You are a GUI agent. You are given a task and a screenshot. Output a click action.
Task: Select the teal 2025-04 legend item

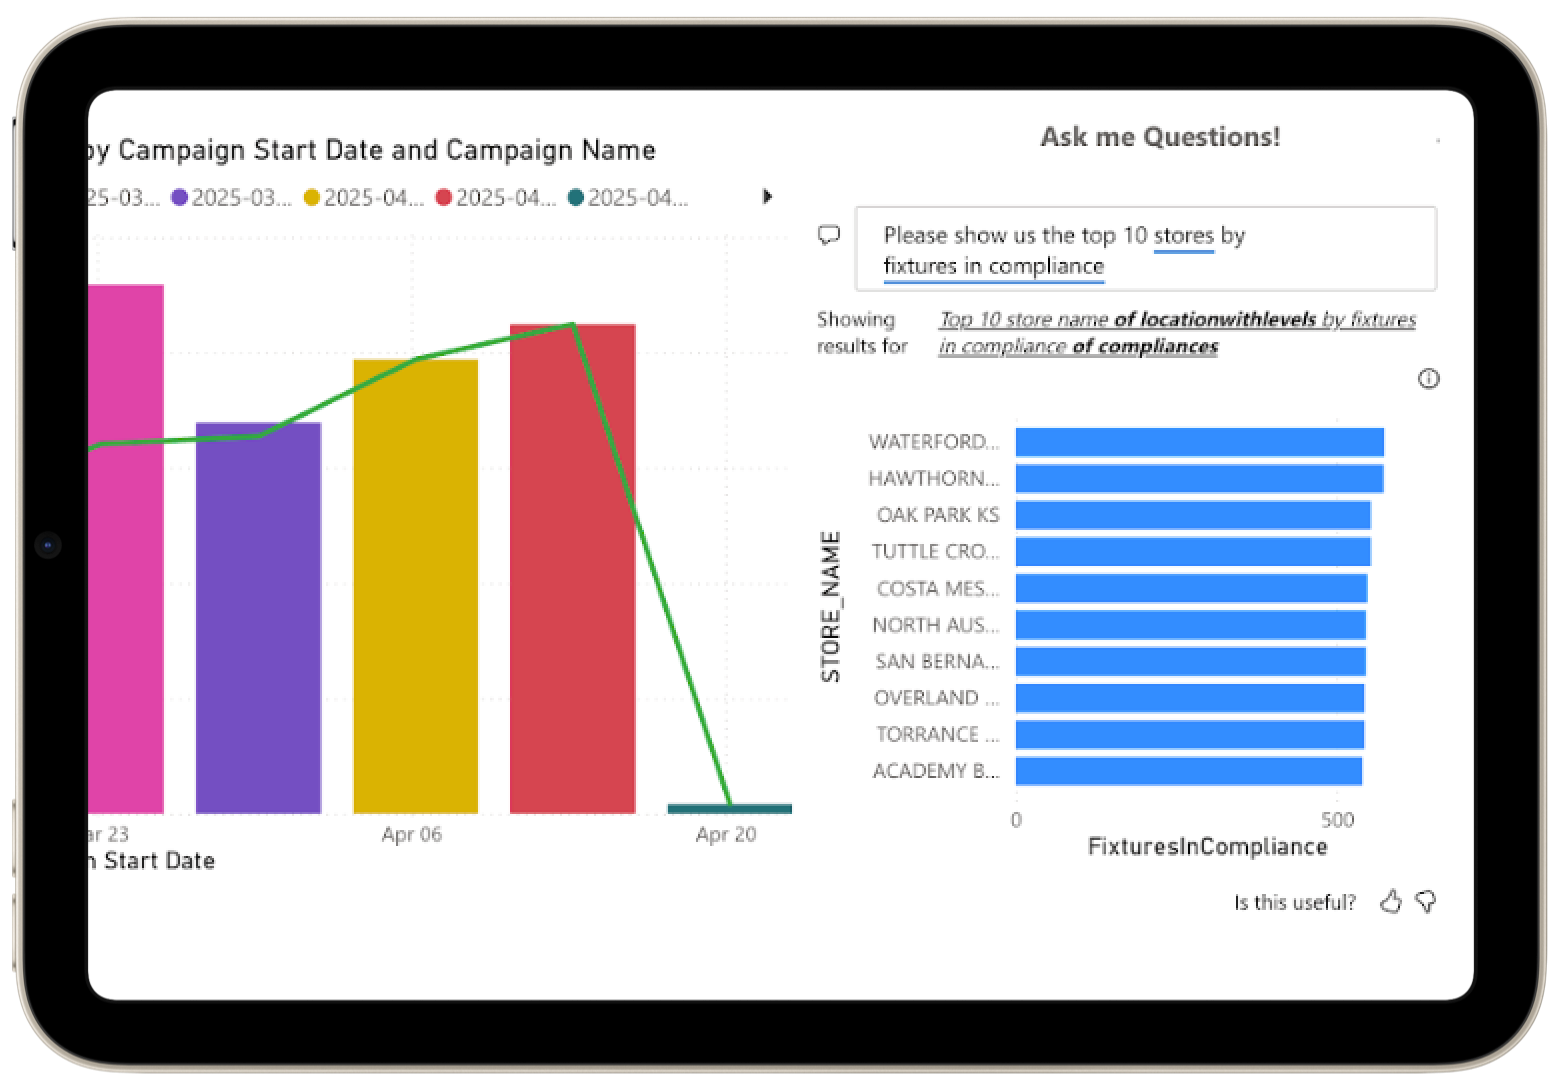point(628,198)
